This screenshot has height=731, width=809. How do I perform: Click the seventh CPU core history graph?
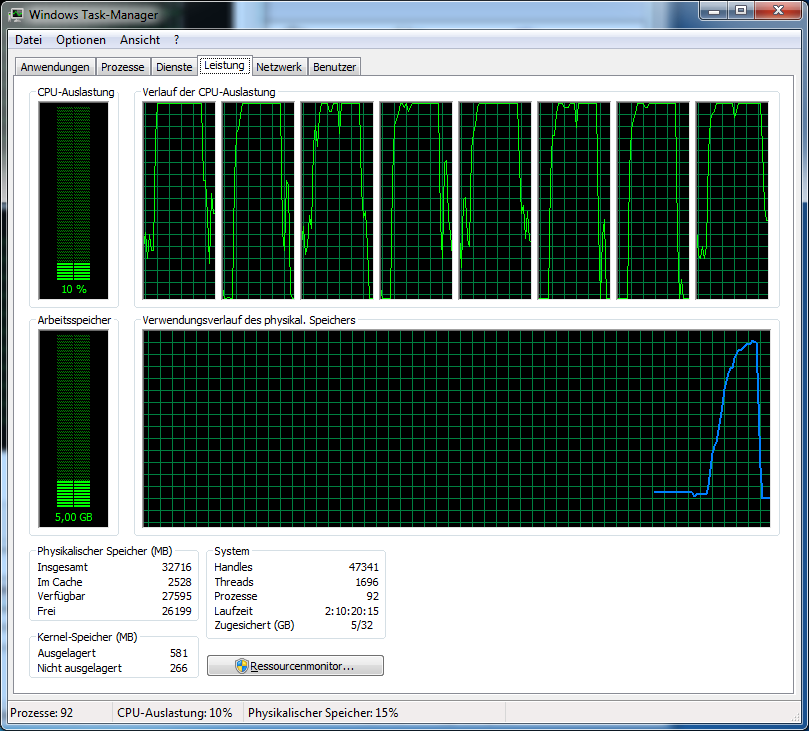coord(653,200)
